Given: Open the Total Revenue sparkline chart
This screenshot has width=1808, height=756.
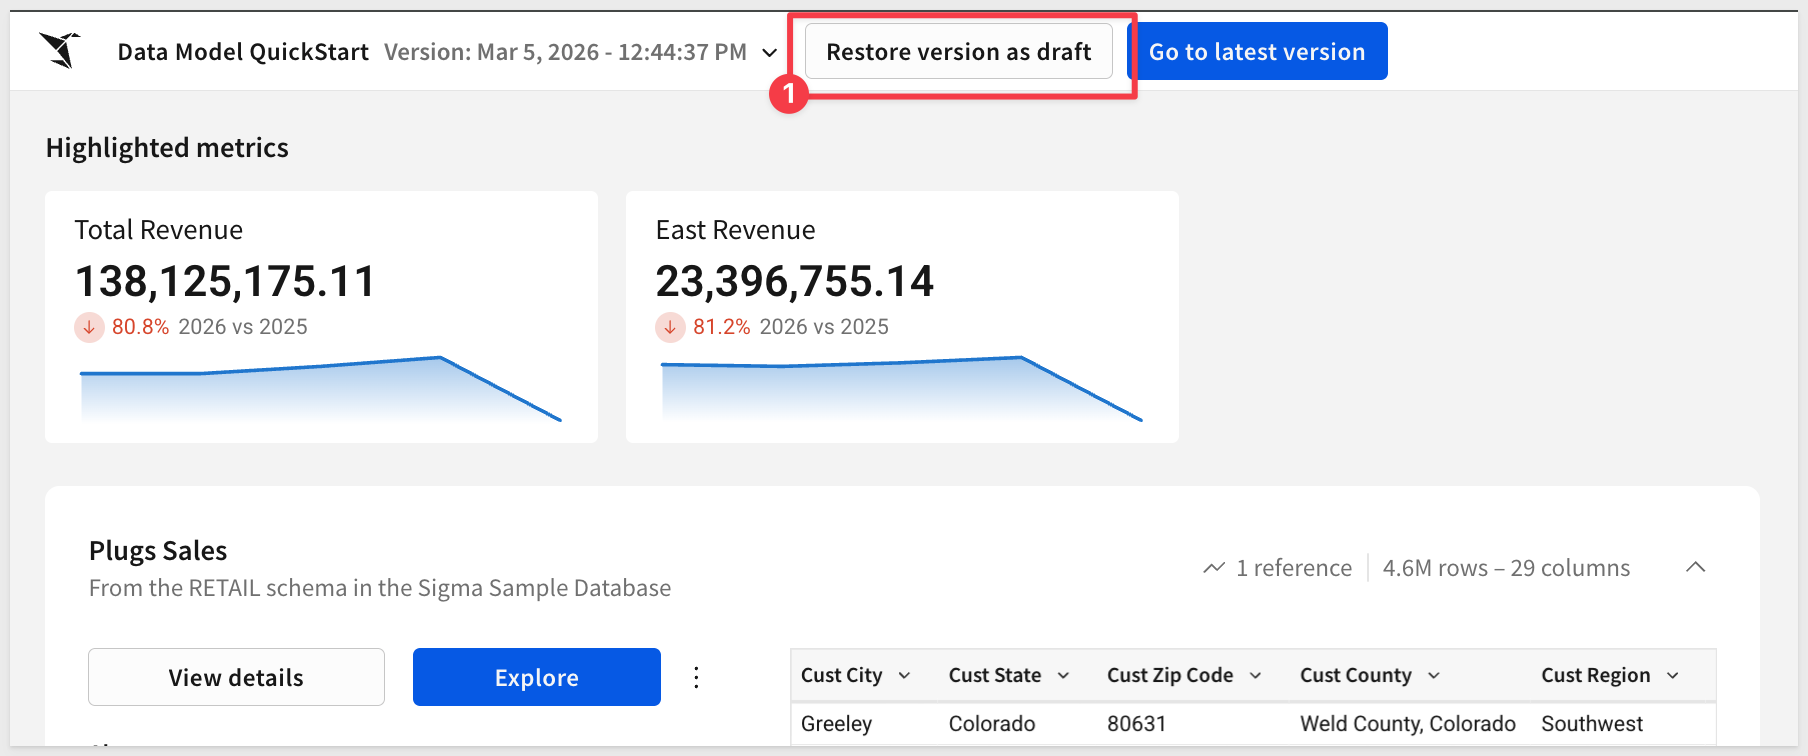Looking at the screenshot, I should (x=320, y=390).
